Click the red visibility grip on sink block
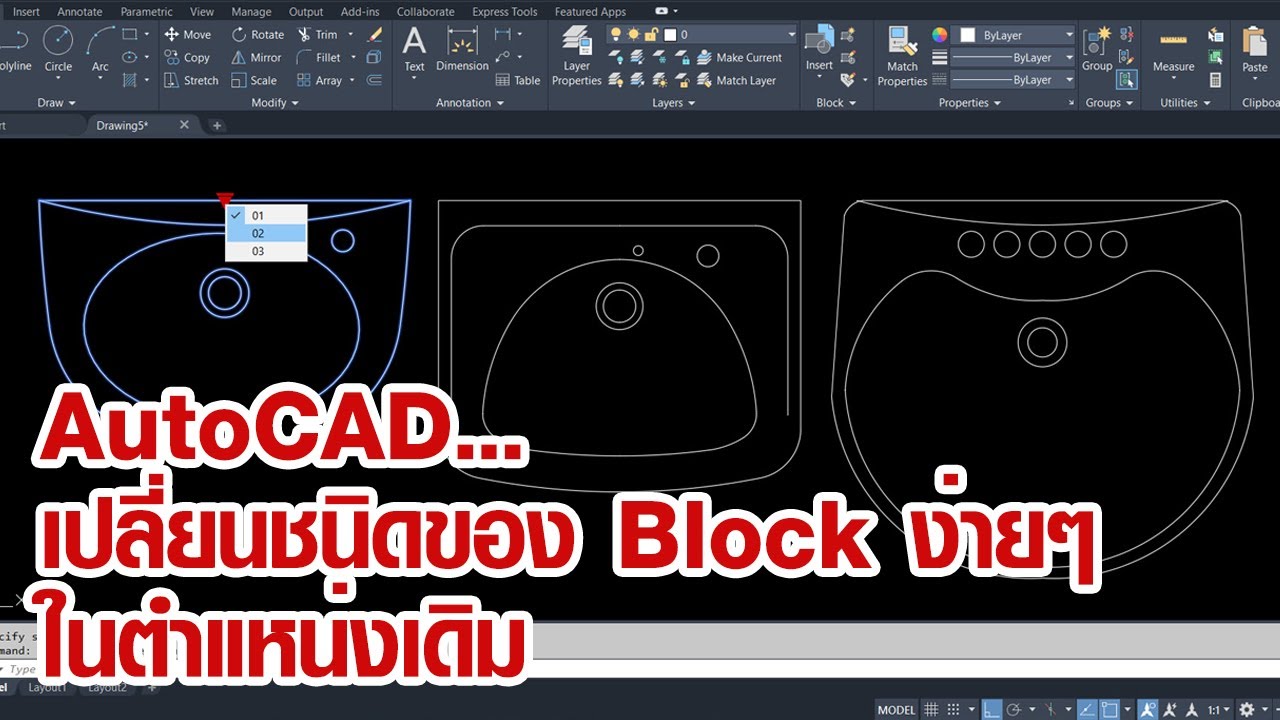Image resolution: width=1280 pixels, height=720 pixels. click(225, 200)
